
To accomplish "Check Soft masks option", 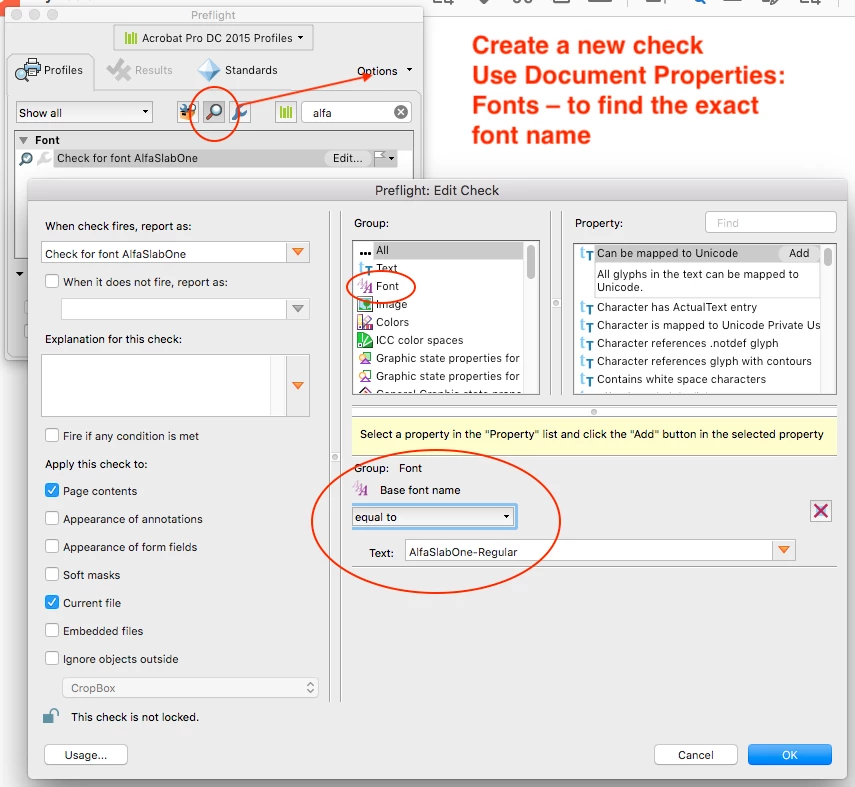I will point(52,574).
